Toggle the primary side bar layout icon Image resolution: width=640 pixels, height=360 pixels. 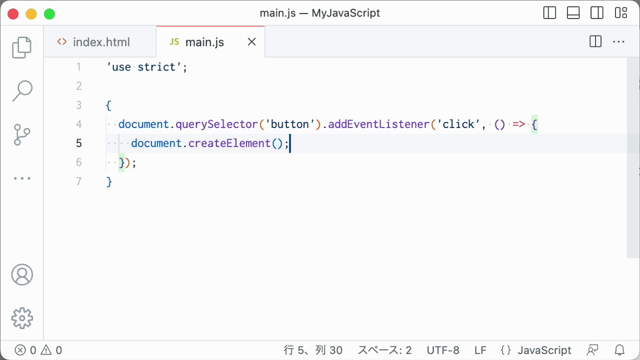[x=549, y=13]
